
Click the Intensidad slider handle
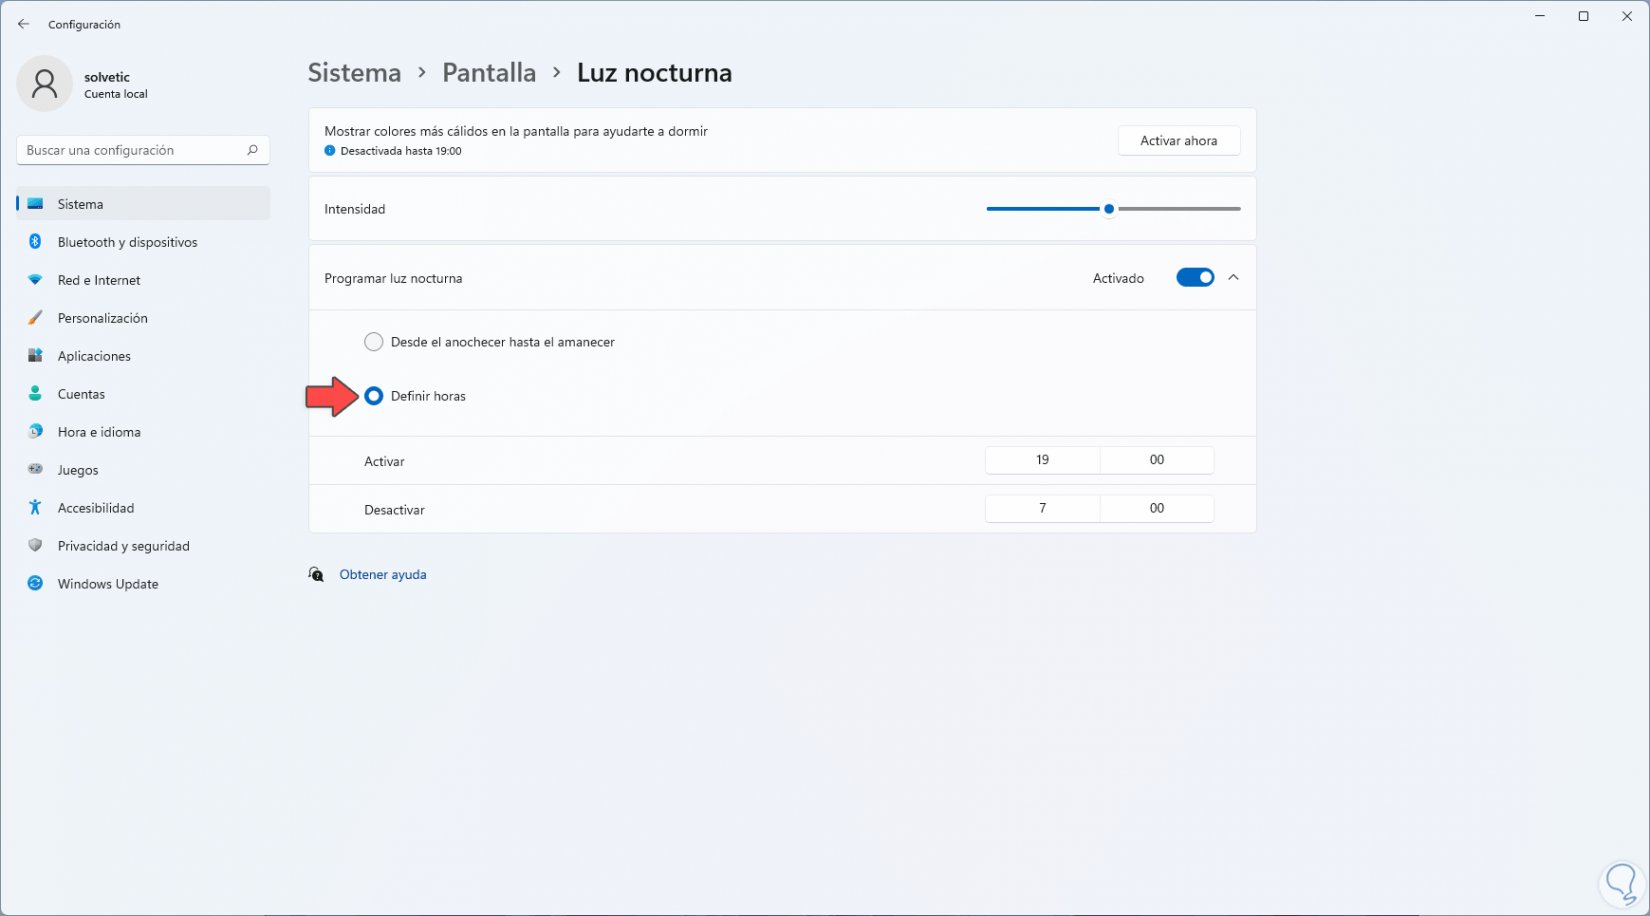click(x=1109, y=209)
